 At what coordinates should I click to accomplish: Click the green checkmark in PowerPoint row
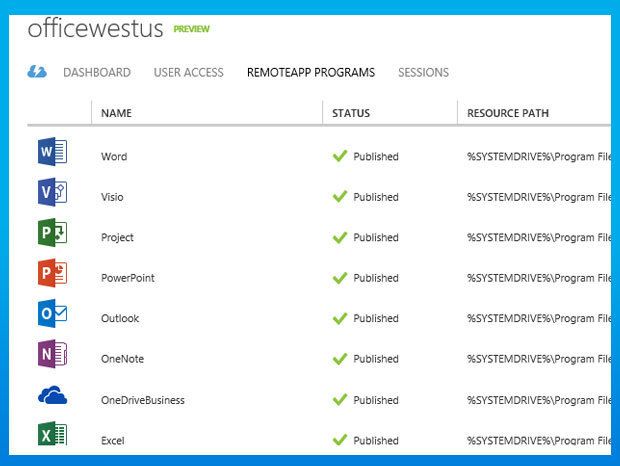pyautogui.click(x=340, y=278)
